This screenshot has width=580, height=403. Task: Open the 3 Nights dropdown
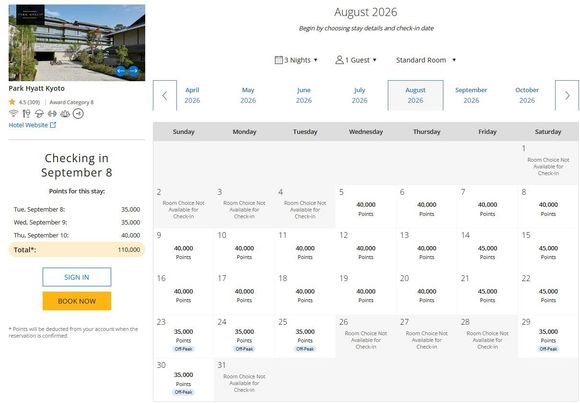pos(296,60)
